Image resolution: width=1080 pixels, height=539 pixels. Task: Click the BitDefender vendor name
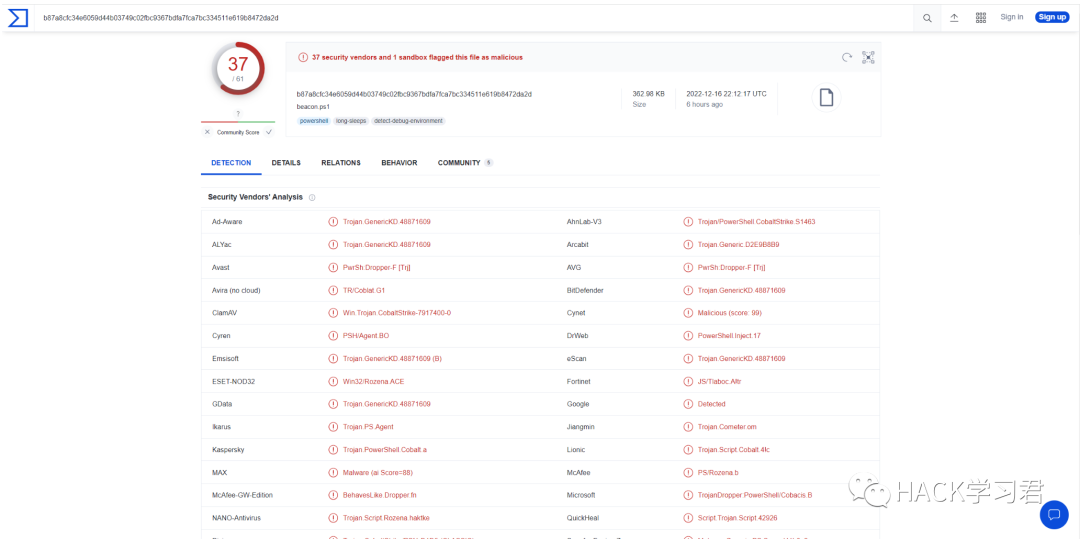click(585, 290)
